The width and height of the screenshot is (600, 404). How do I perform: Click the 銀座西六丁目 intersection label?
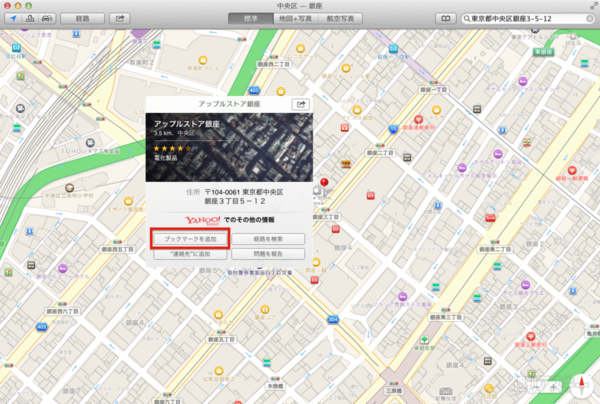pos(62,311)
